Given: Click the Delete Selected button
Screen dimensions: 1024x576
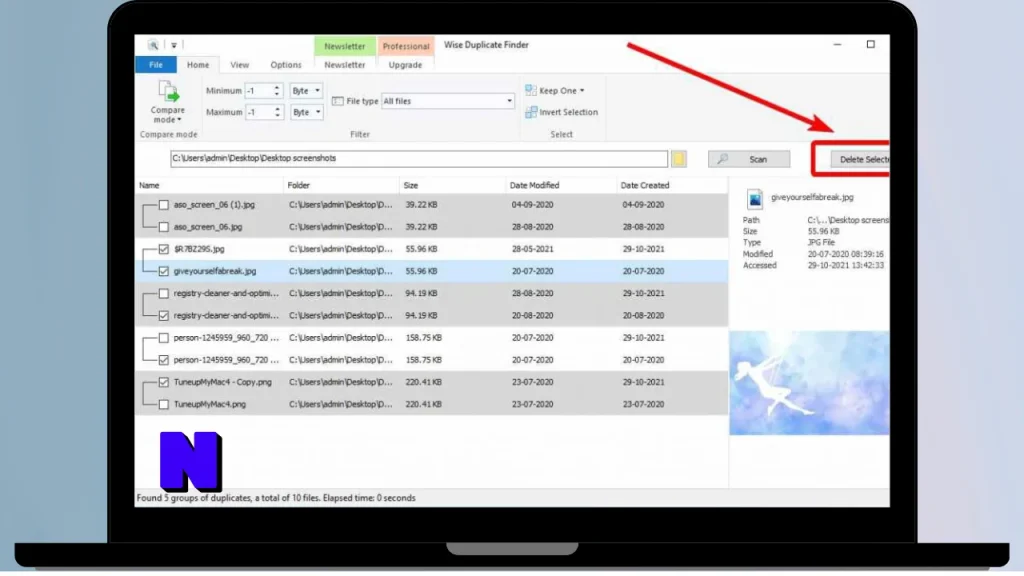Looking at the screenshot, I should click(x=859, y=159).
